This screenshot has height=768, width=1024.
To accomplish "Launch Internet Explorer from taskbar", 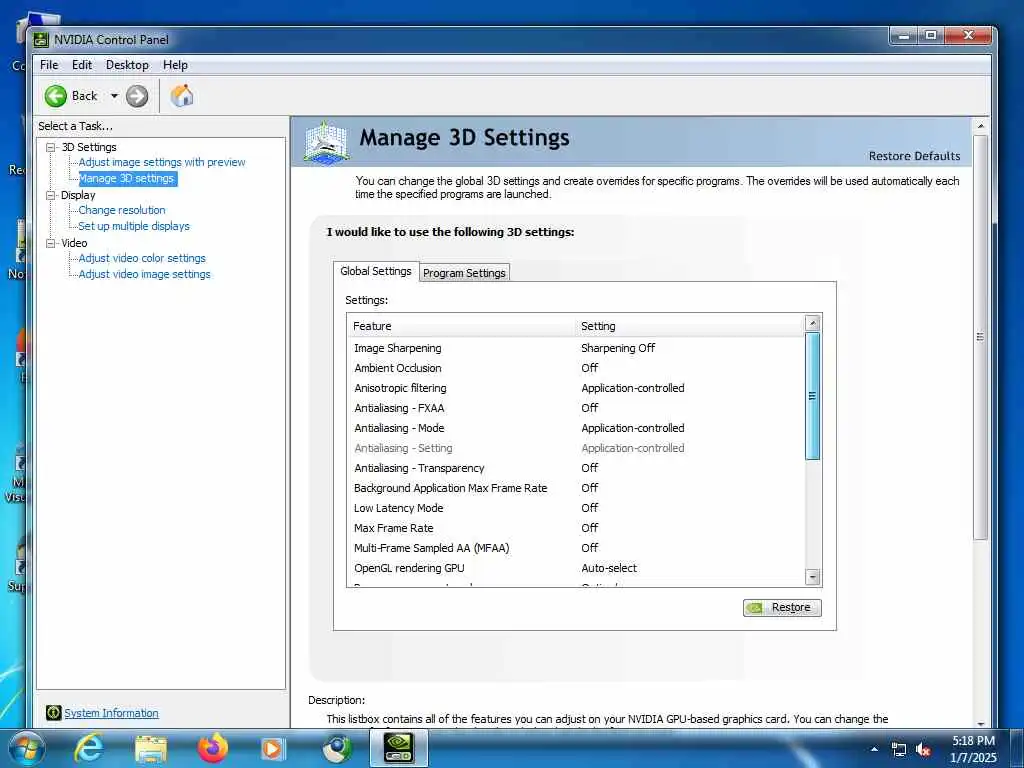I will click(x=88, y=749).
